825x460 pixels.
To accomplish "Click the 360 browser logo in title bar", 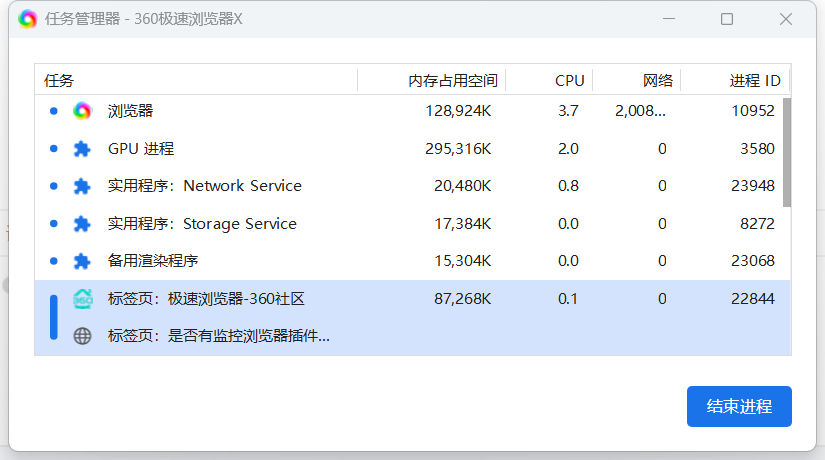I will pyautogui.click(x=27, y=19).
